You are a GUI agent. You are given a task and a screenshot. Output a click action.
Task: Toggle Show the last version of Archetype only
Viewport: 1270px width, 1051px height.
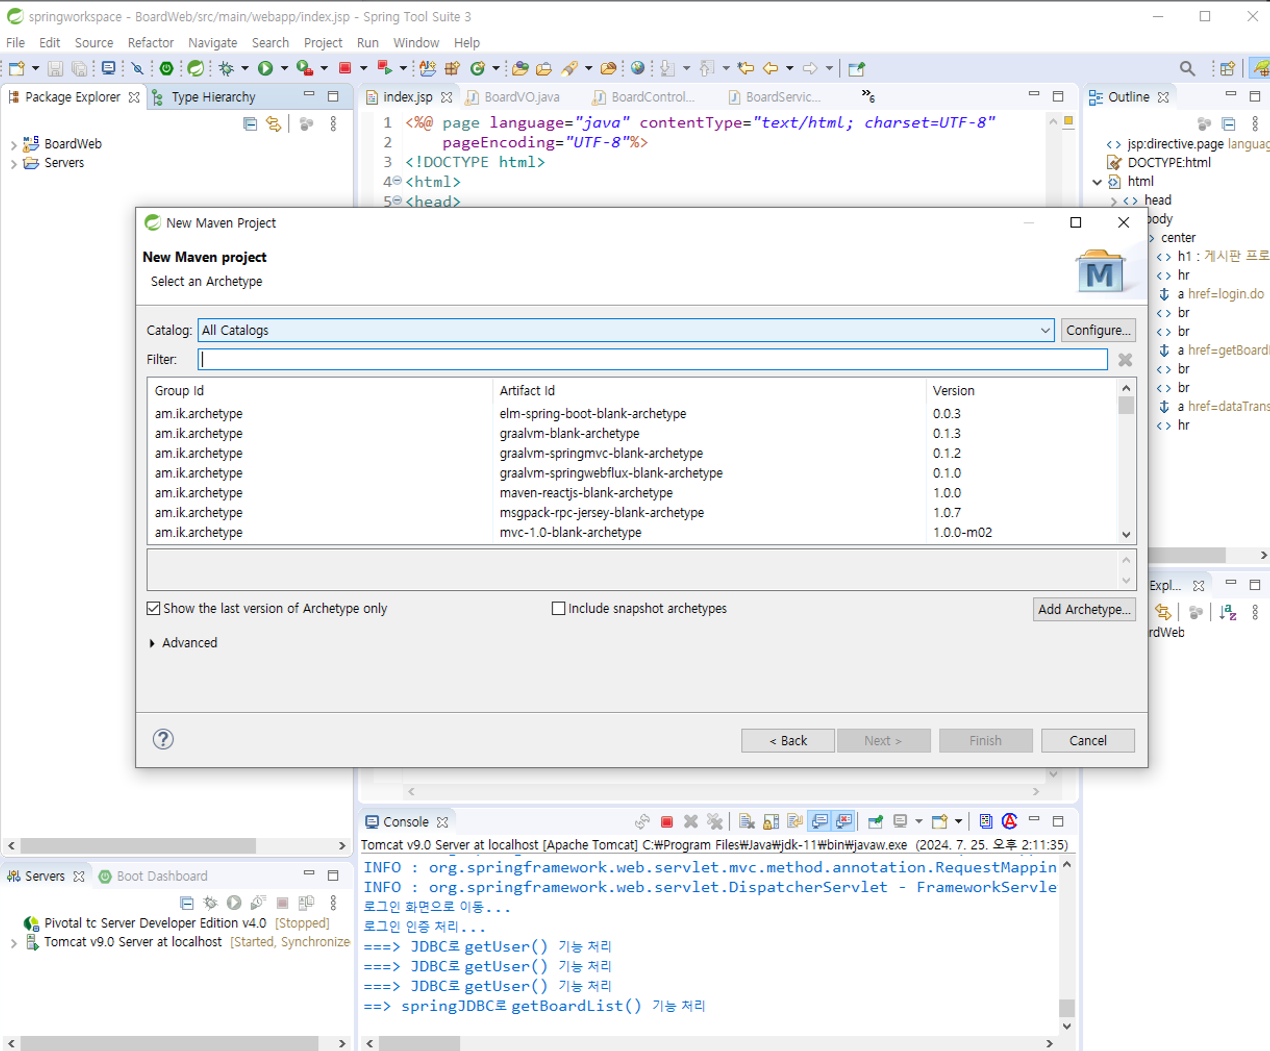coord(153,608)
